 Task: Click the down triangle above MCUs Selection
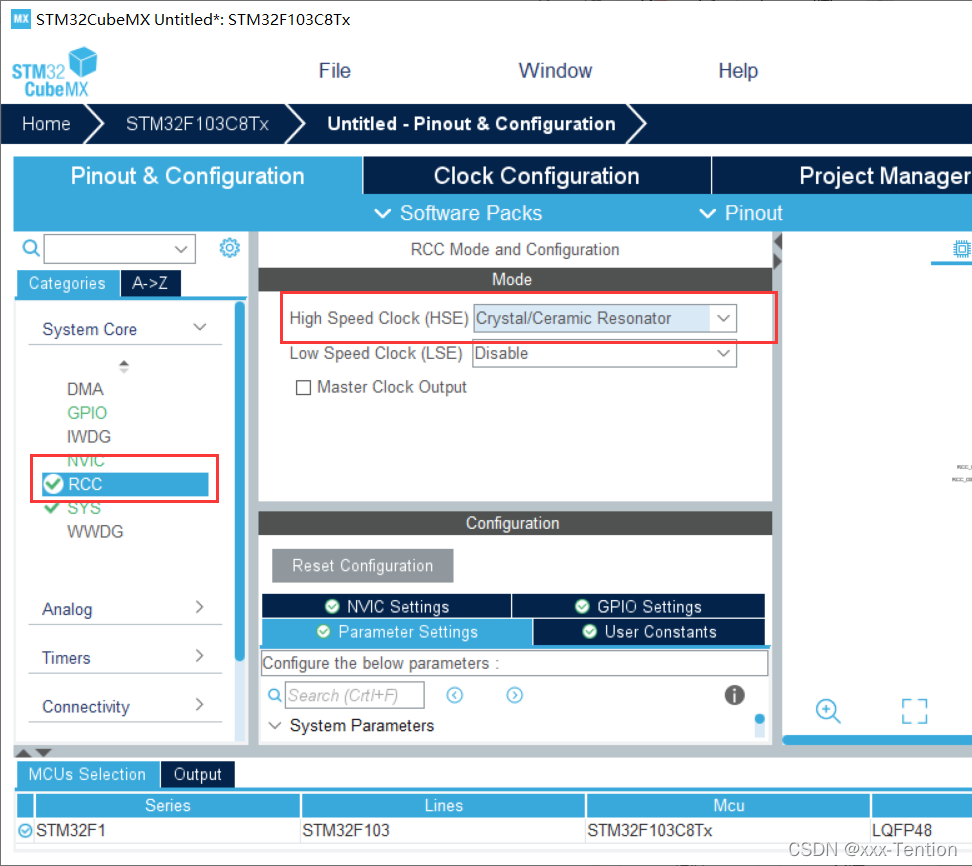click(43, 753)
